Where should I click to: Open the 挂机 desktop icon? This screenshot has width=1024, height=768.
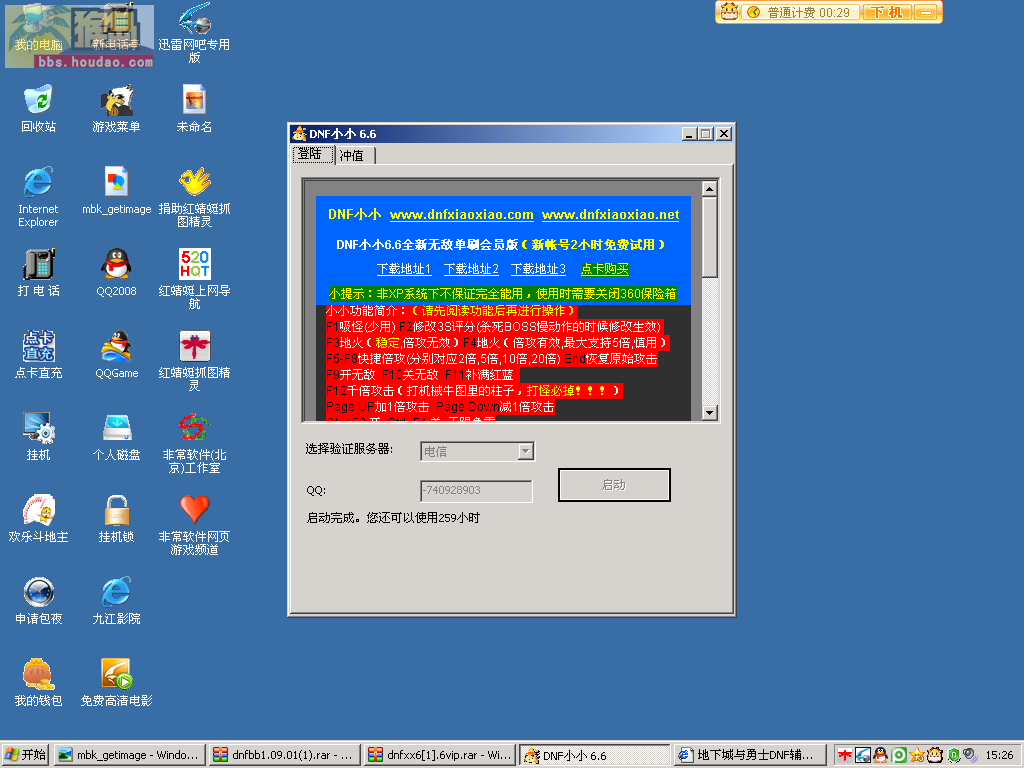click(x=39, y=436)
